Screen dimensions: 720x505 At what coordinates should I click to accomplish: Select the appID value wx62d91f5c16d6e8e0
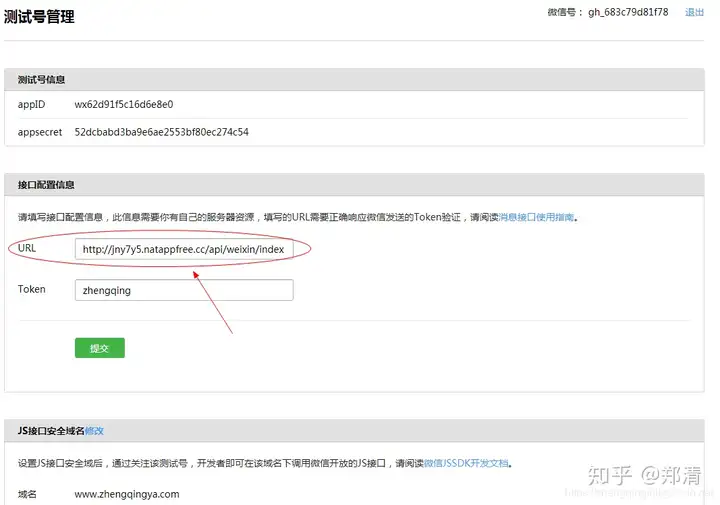pyautogui.click(x=124, y=105)
